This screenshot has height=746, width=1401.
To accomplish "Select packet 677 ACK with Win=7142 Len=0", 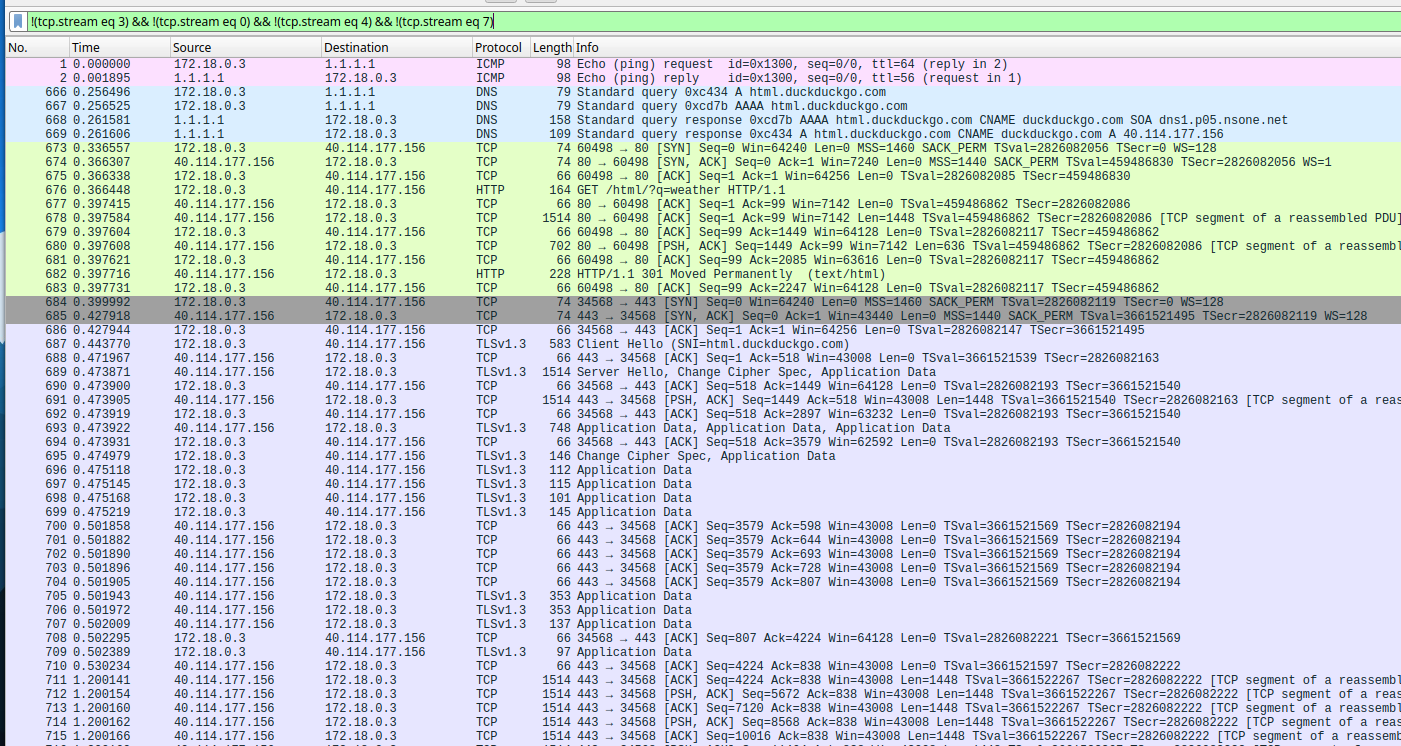I will pyautogui.click(x=703, y=204).
